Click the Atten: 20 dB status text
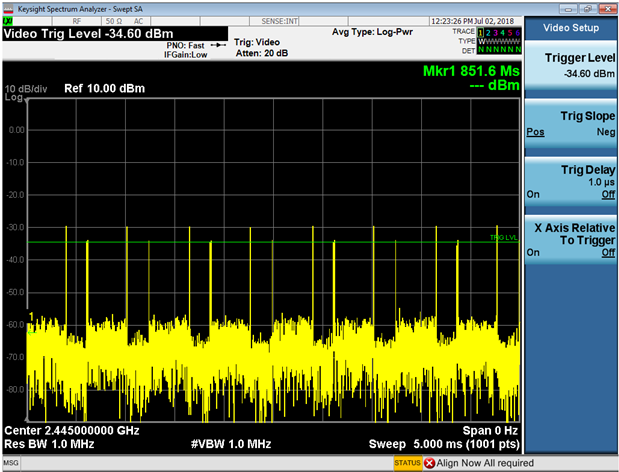 tap(262, 53)
